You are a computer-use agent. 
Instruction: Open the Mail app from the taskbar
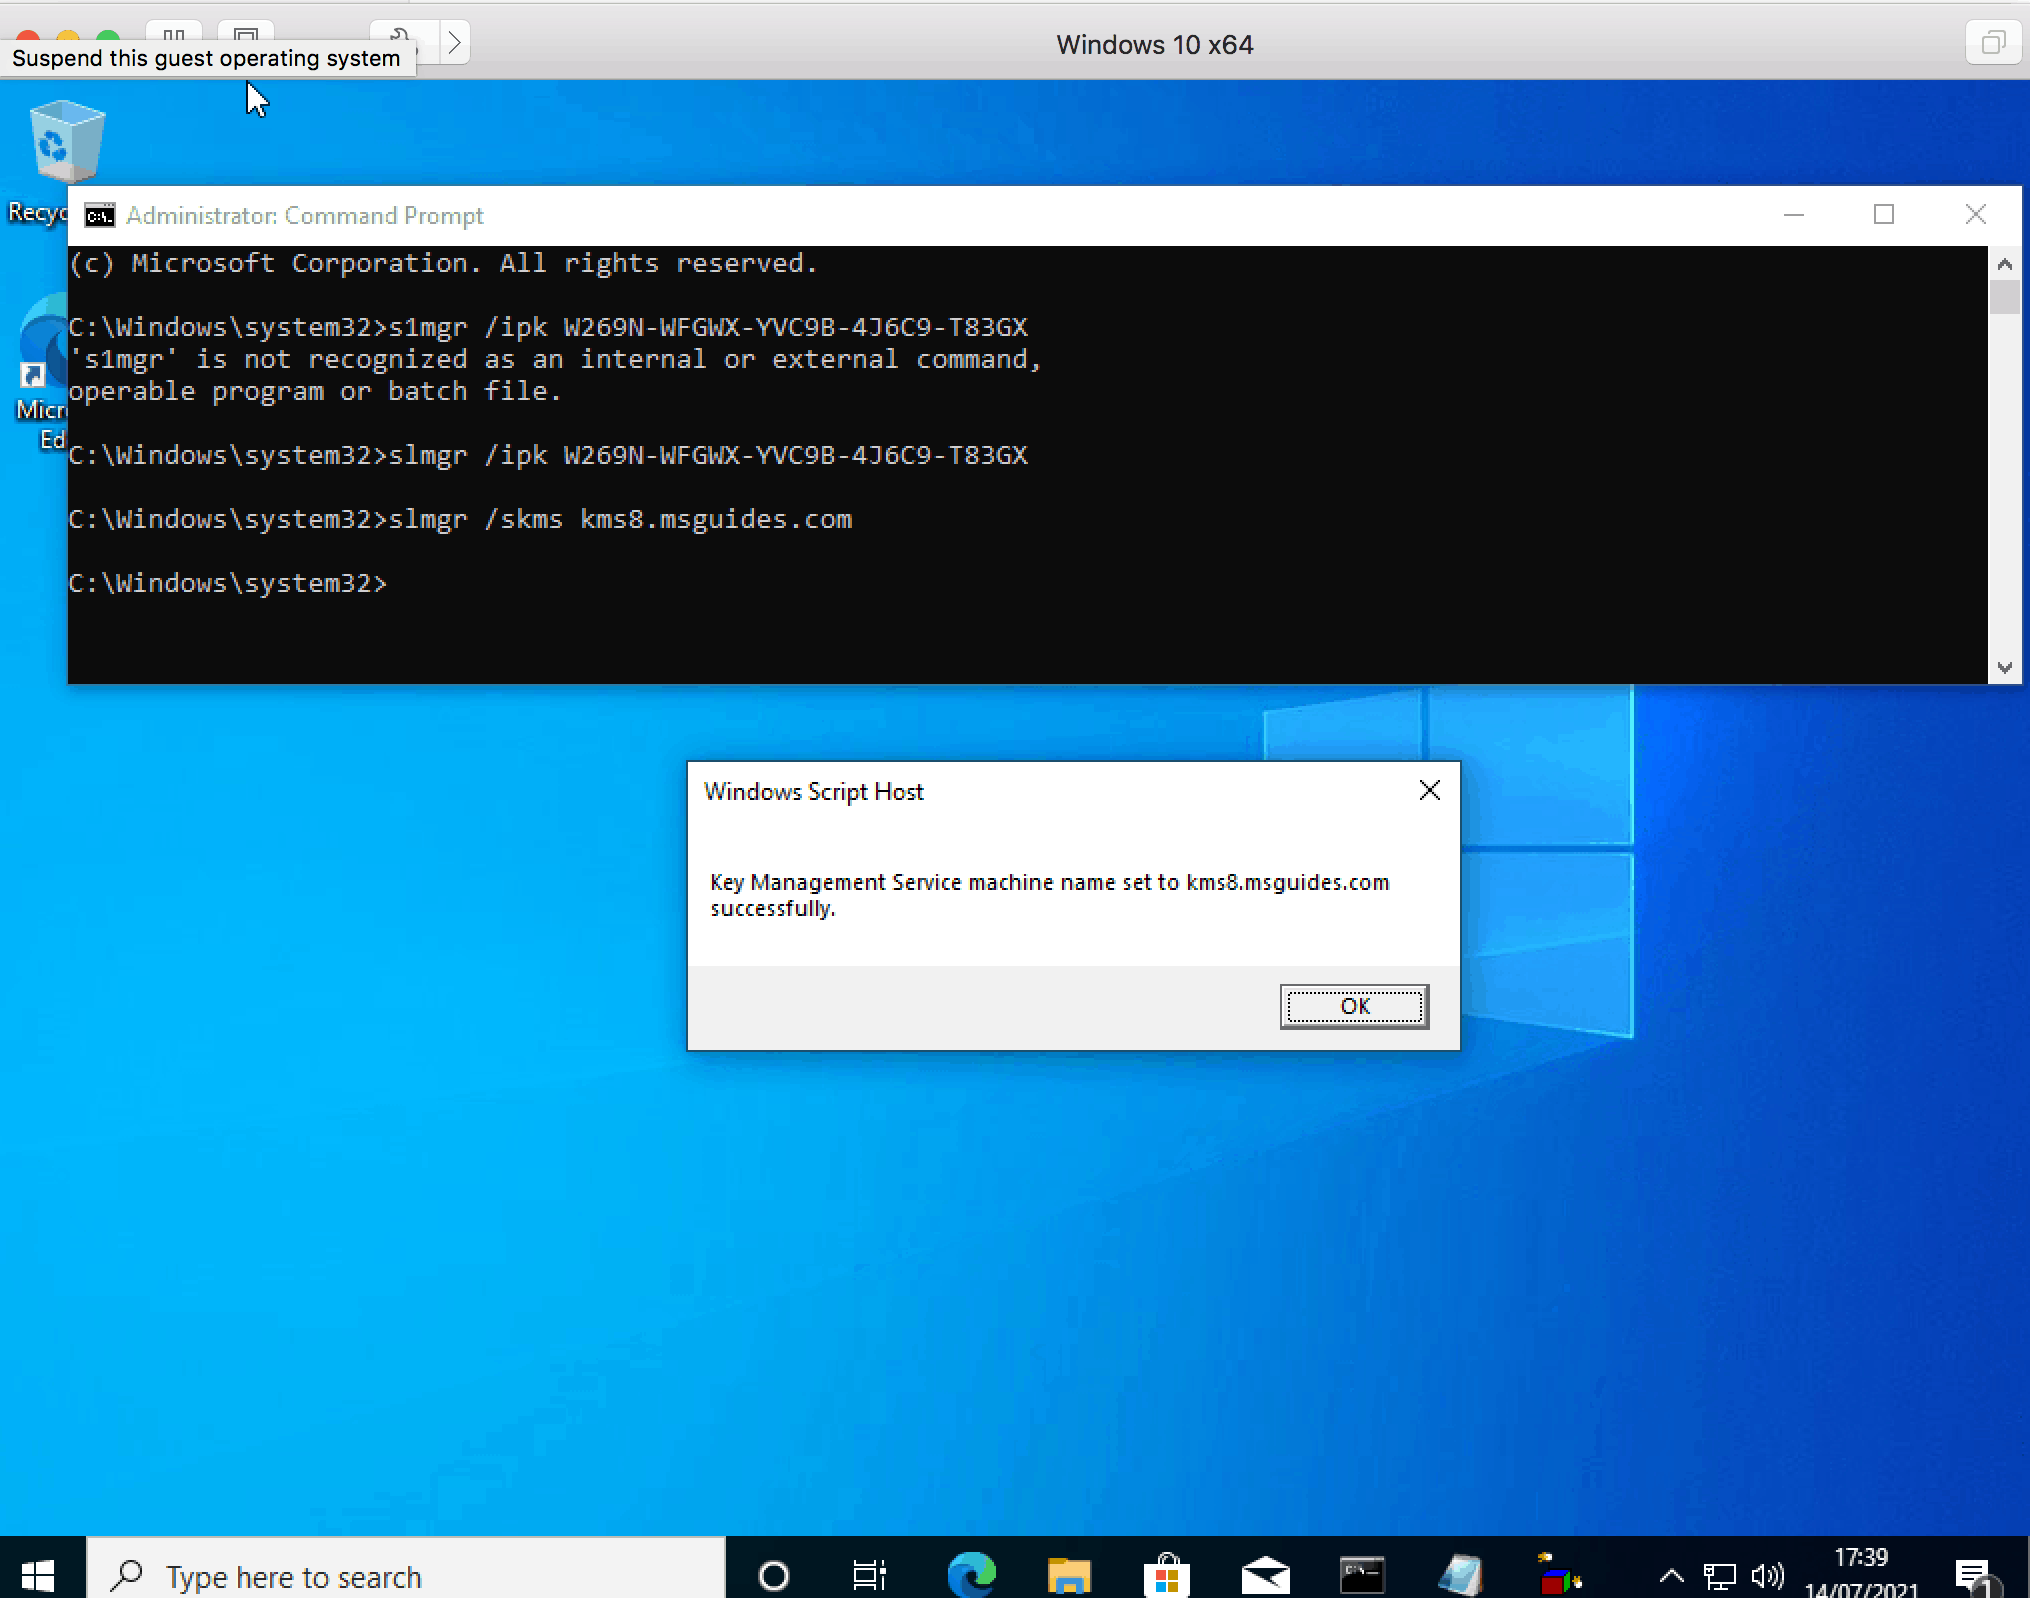tap(1265, 1575)
